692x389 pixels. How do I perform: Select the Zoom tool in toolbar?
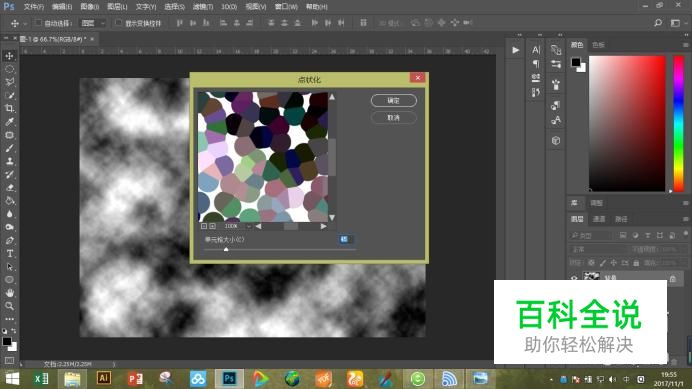[9, 306]
